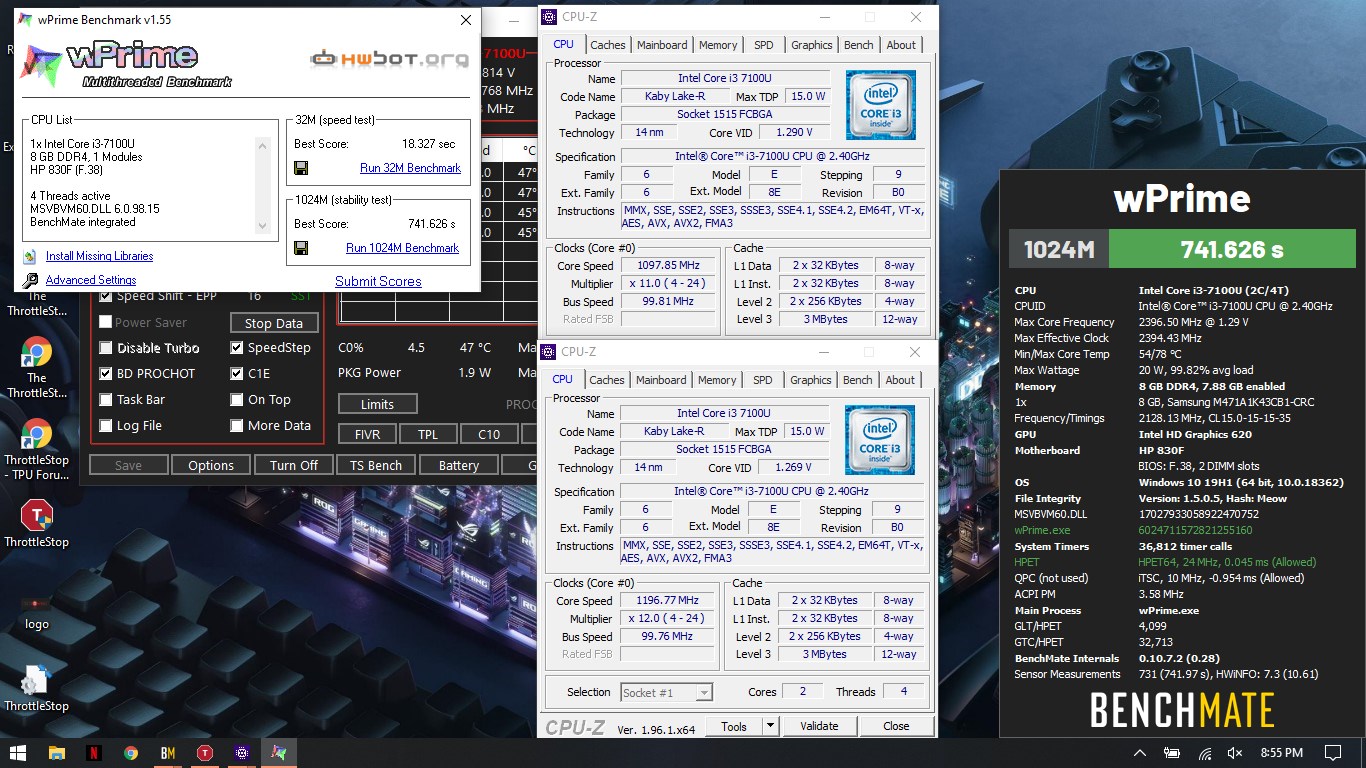The image size is (1366, 768).
Task: Switch to SPD tab in lower CPU-Z
Action: click(763, 380)
